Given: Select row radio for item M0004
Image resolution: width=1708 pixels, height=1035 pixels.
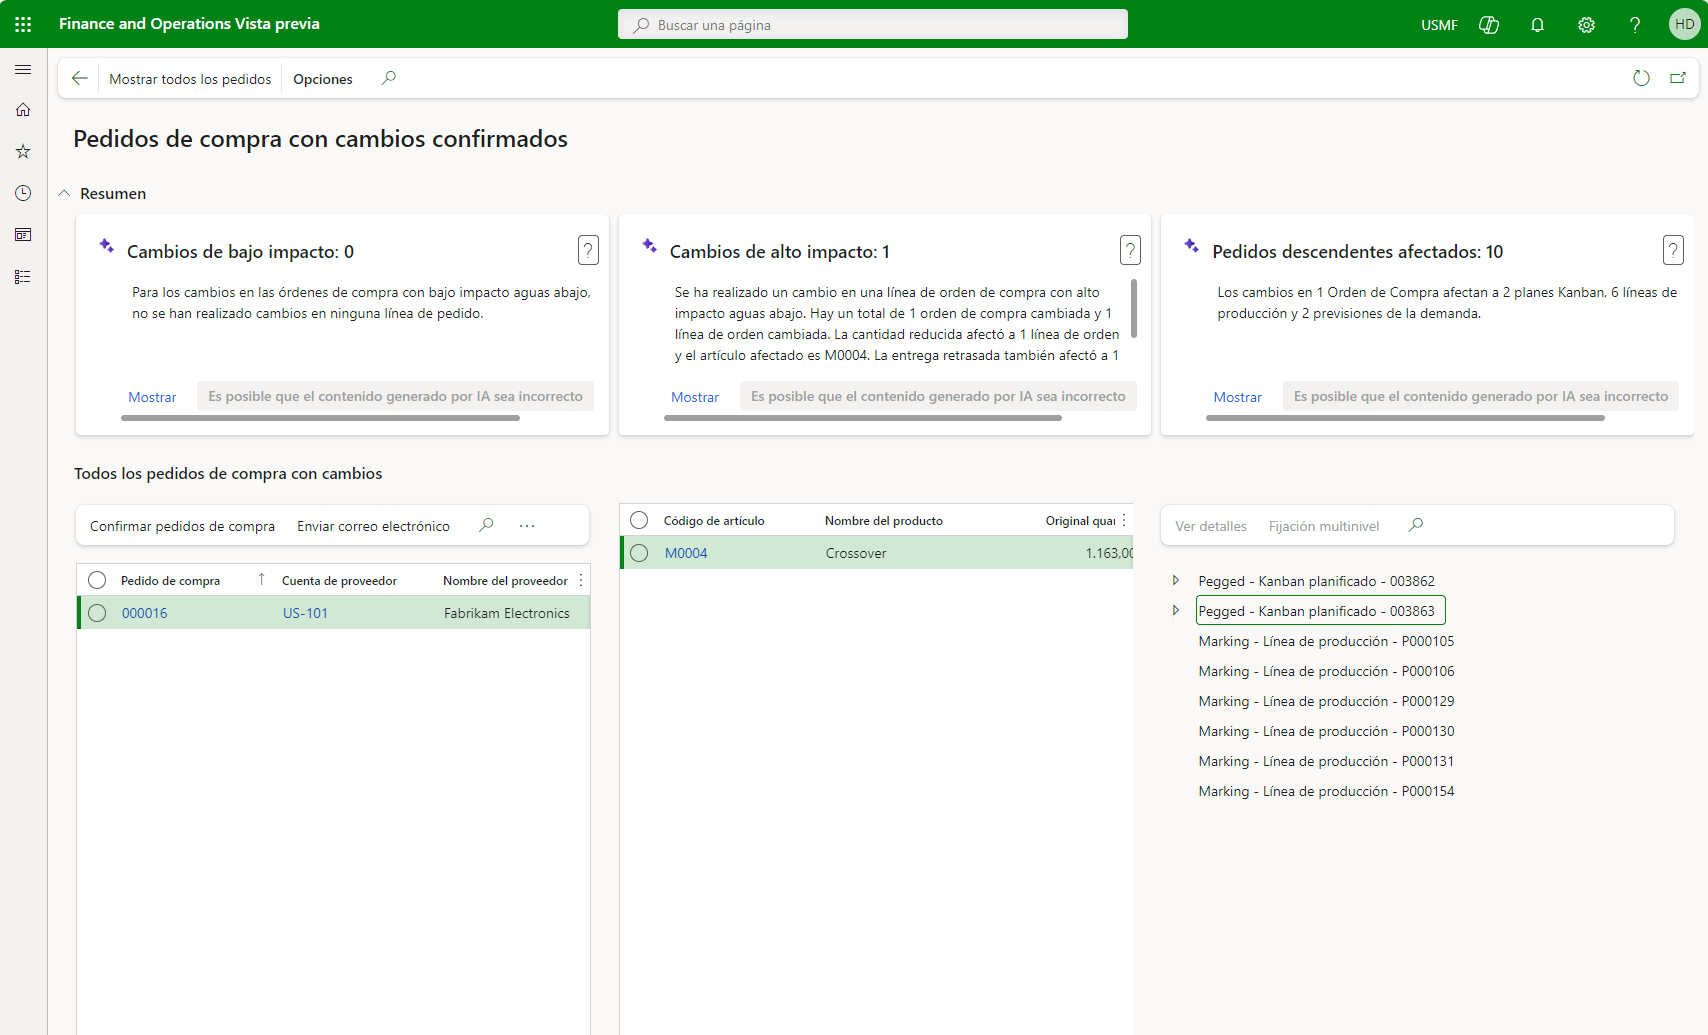Looking at the screenshot, I should pos(640,553).
